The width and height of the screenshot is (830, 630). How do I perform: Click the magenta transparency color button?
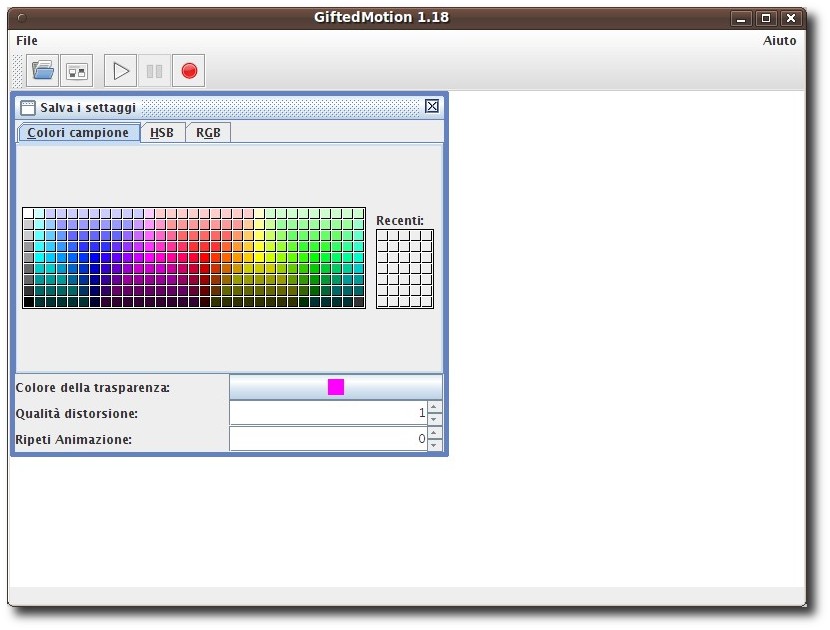(x=336, y=387)
